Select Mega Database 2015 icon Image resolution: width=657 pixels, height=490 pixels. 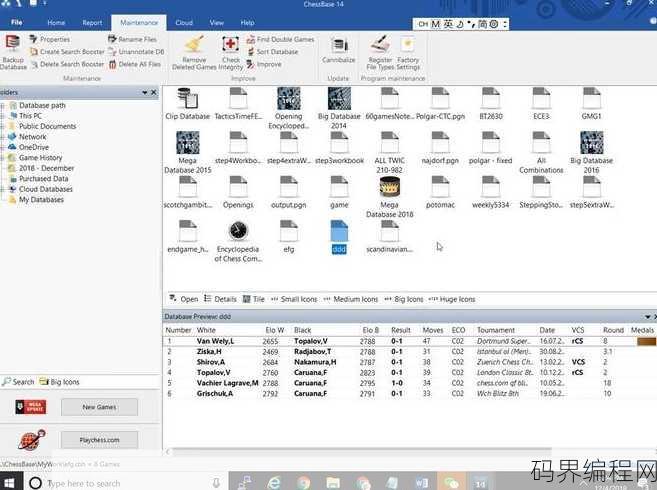(187, 152)
